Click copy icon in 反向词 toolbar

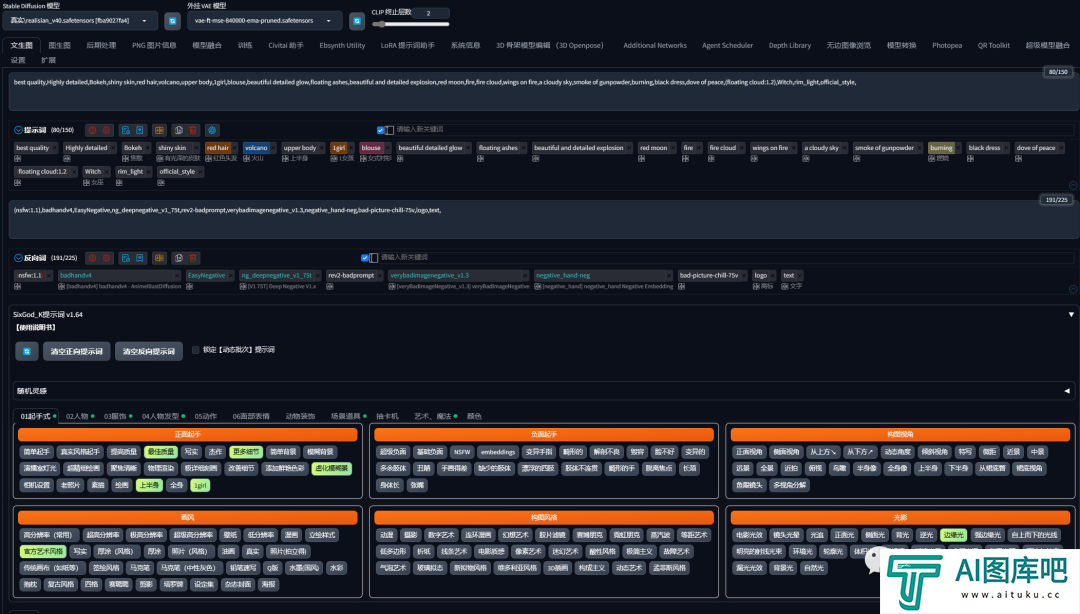tap(178, 258)
